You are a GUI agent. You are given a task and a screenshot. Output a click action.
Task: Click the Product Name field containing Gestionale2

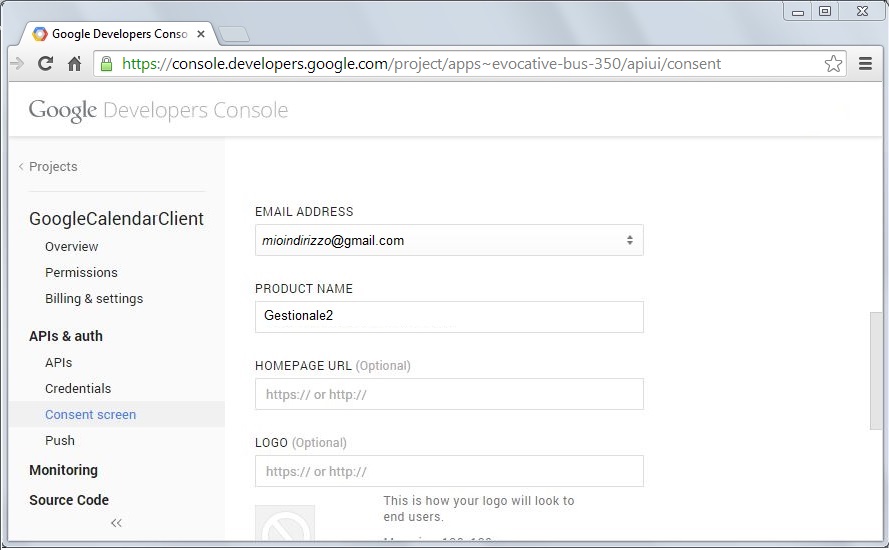[449, 317]
